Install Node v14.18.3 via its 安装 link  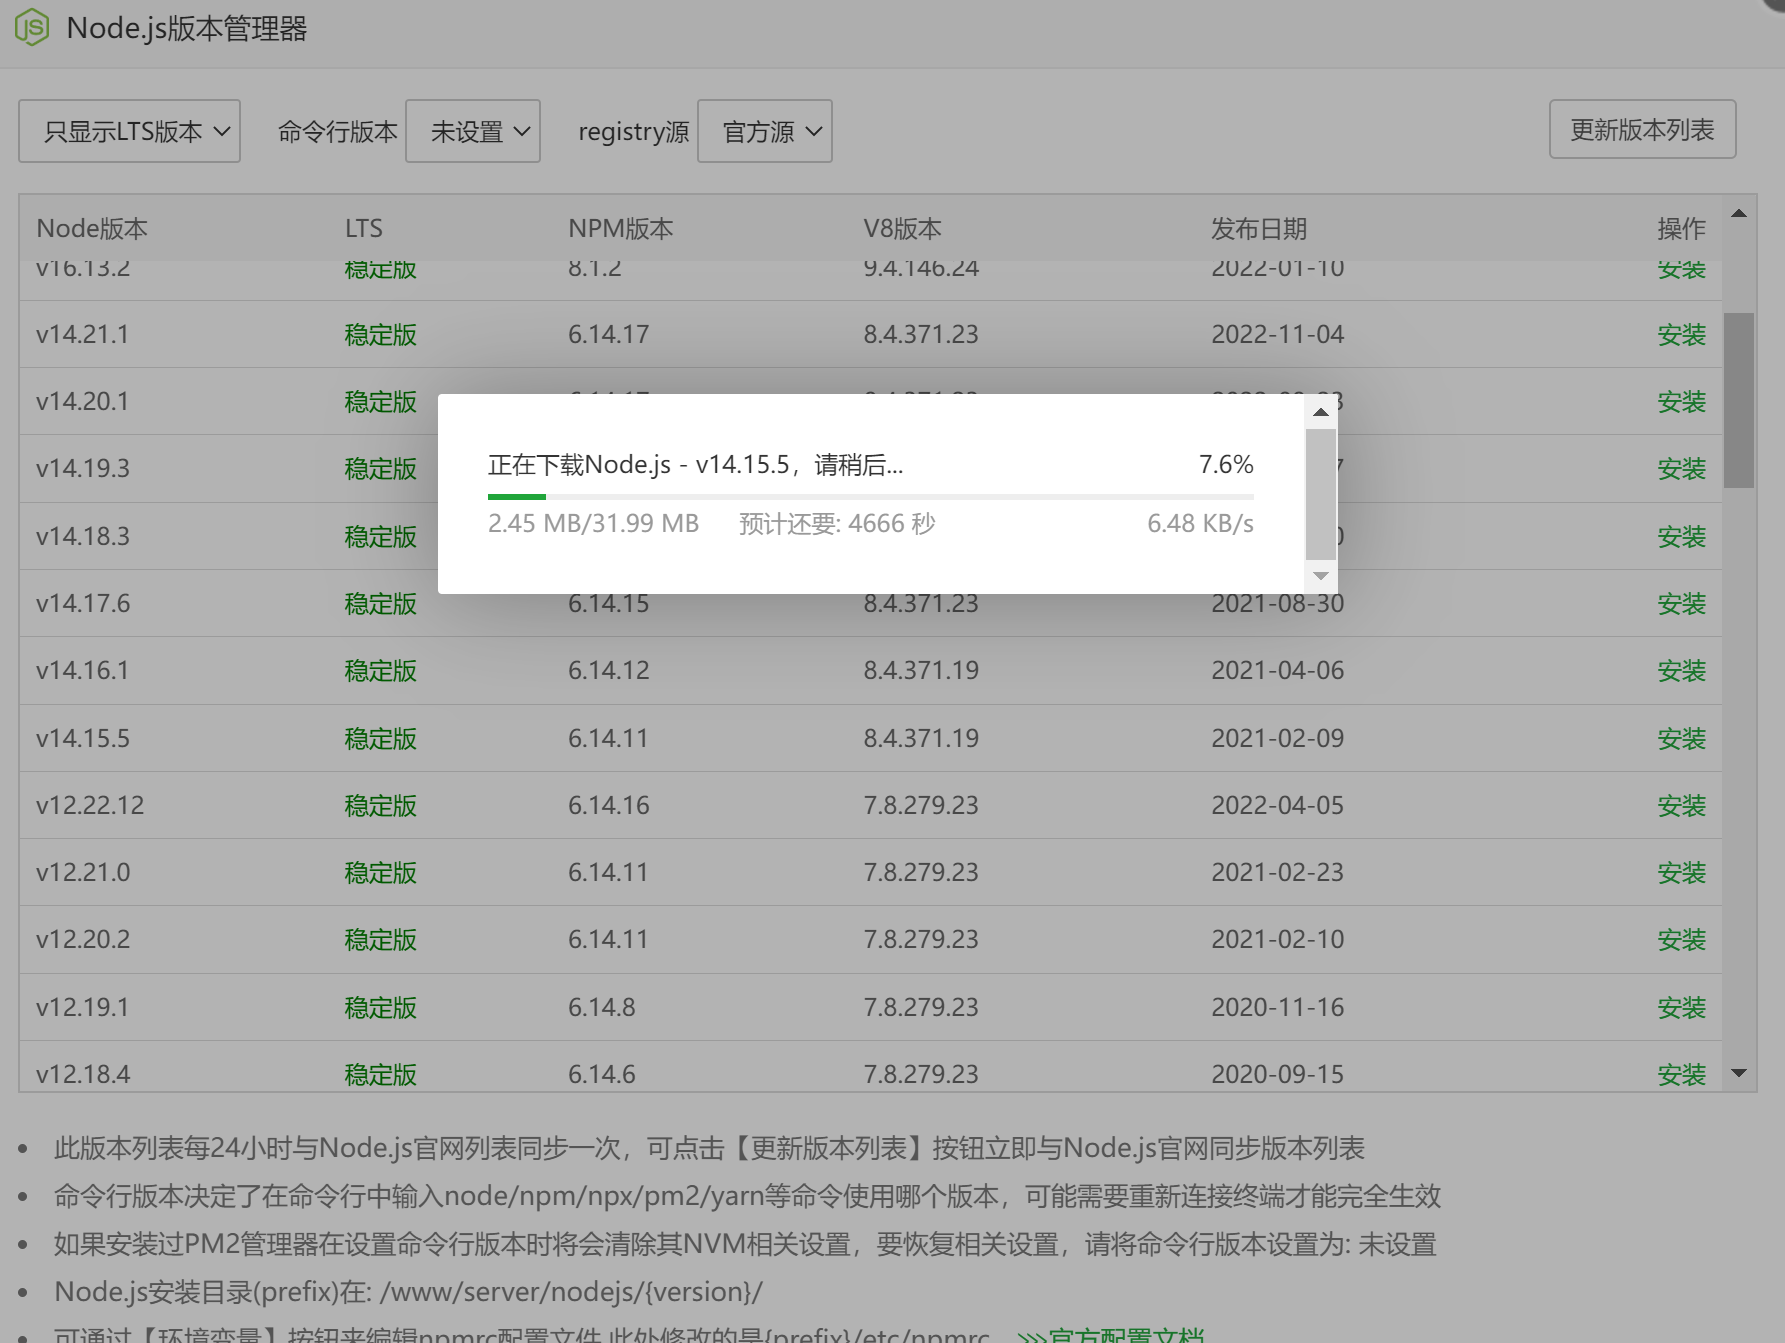click(1681, 536)
